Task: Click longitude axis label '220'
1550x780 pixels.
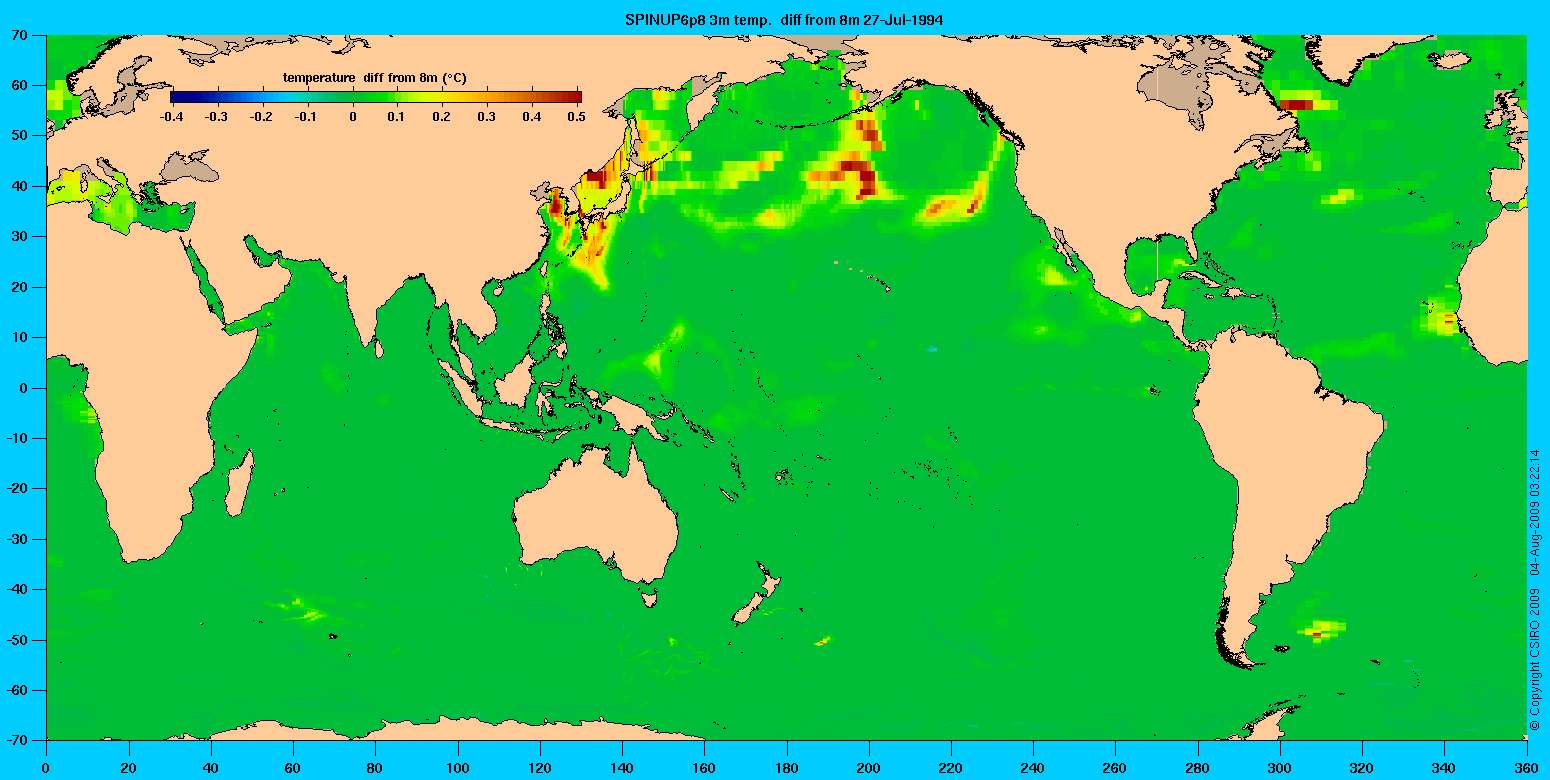Action: (951, 769)
